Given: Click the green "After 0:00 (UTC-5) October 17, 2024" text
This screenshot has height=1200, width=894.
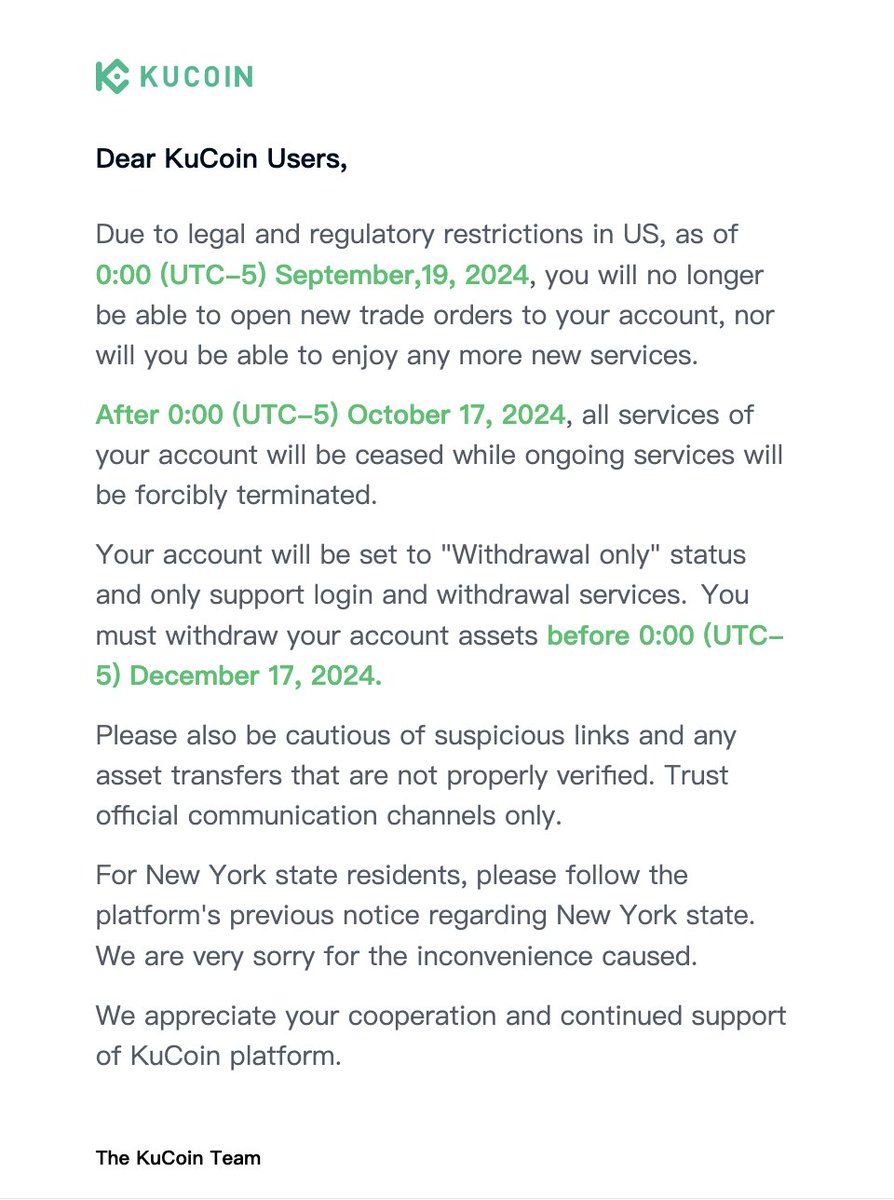Looking at the screenshot, I should click(x=332, y=414).
